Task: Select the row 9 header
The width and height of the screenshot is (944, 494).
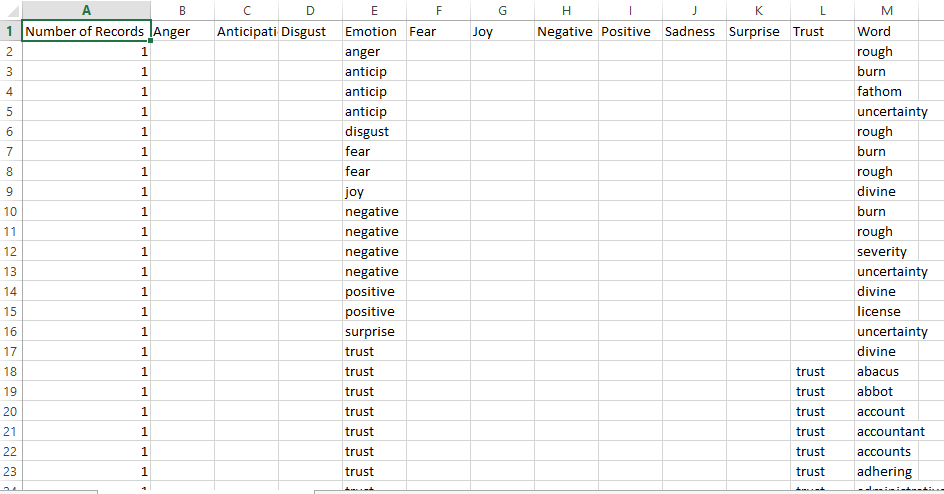Action: (10, 191)
